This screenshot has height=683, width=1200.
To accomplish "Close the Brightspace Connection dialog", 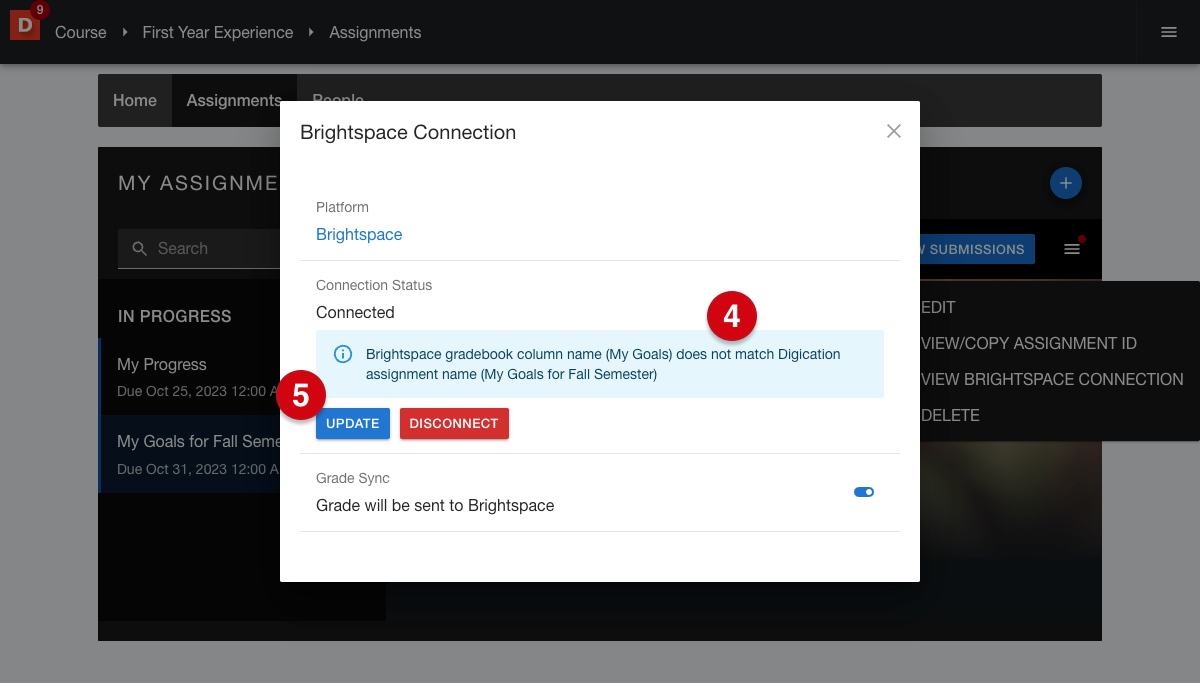I will [894, 131].
